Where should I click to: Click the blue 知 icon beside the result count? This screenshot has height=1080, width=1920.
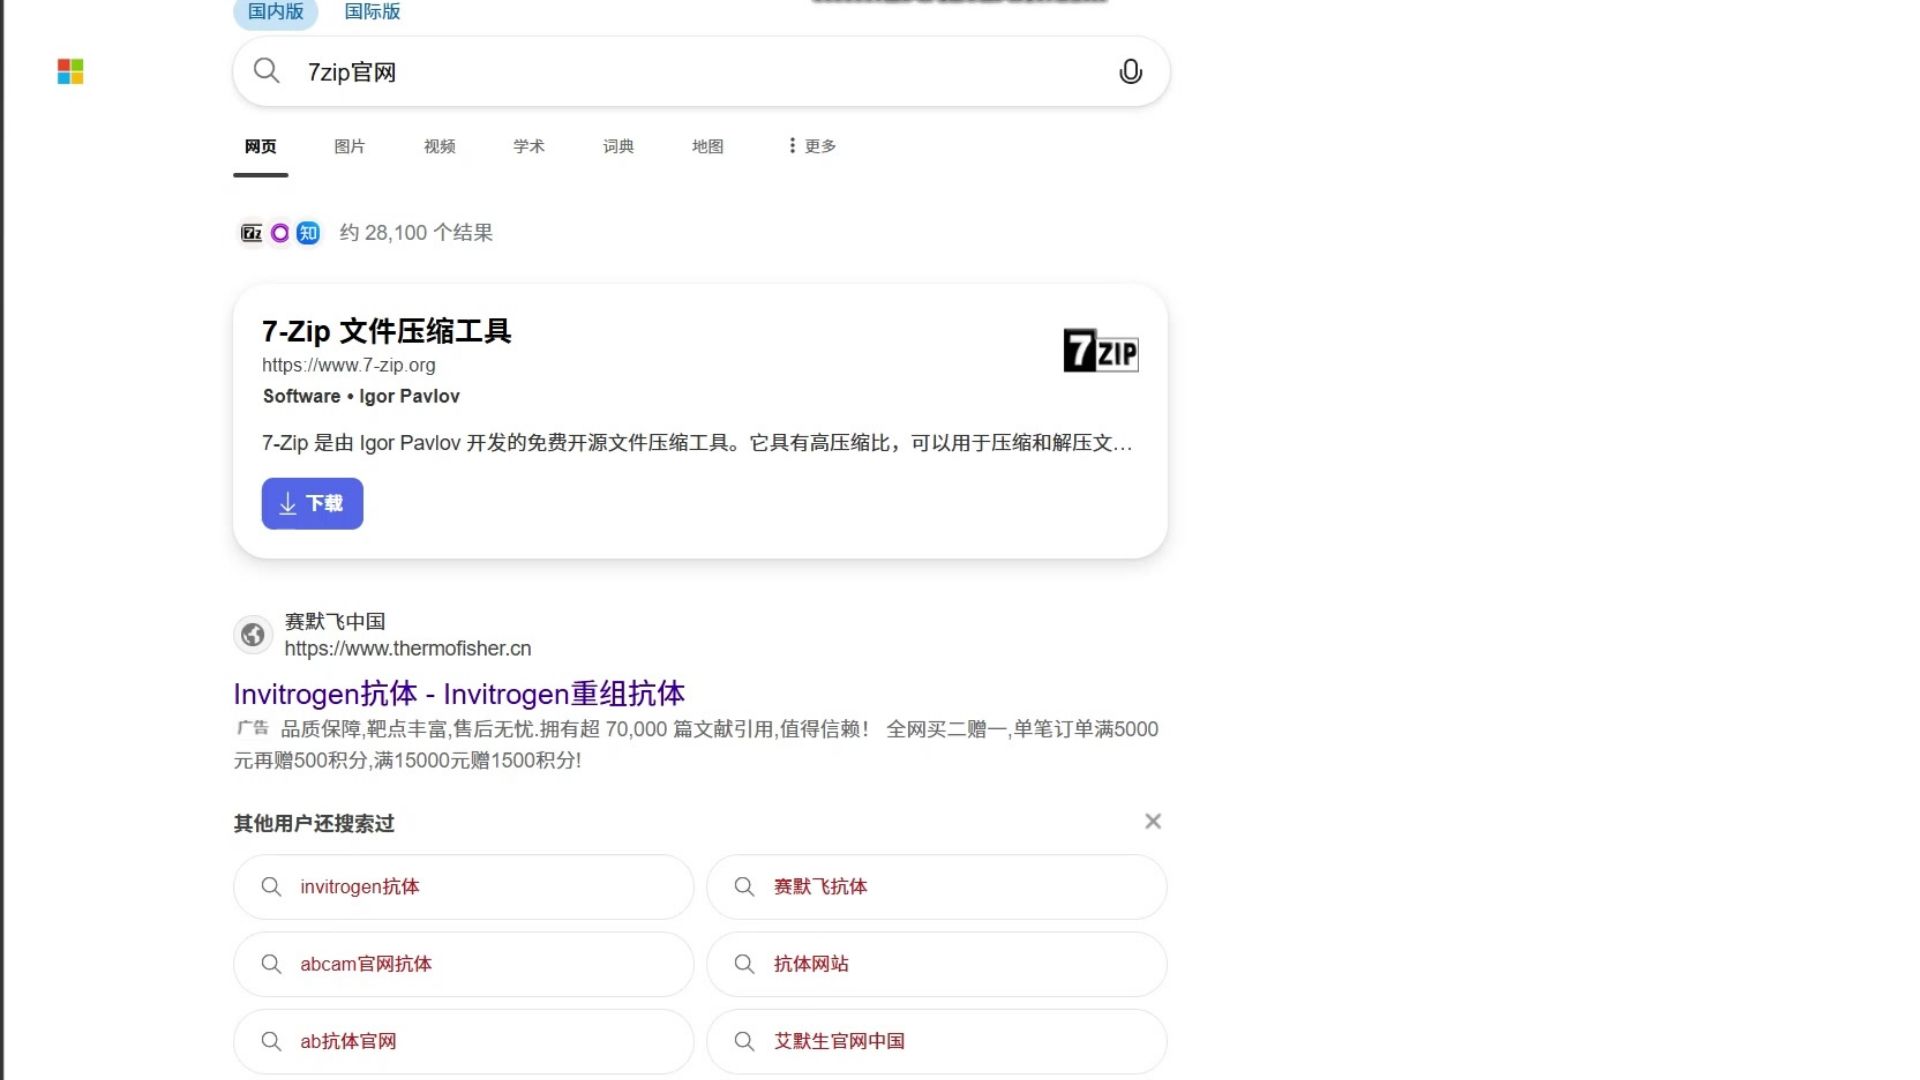(308, 233)
